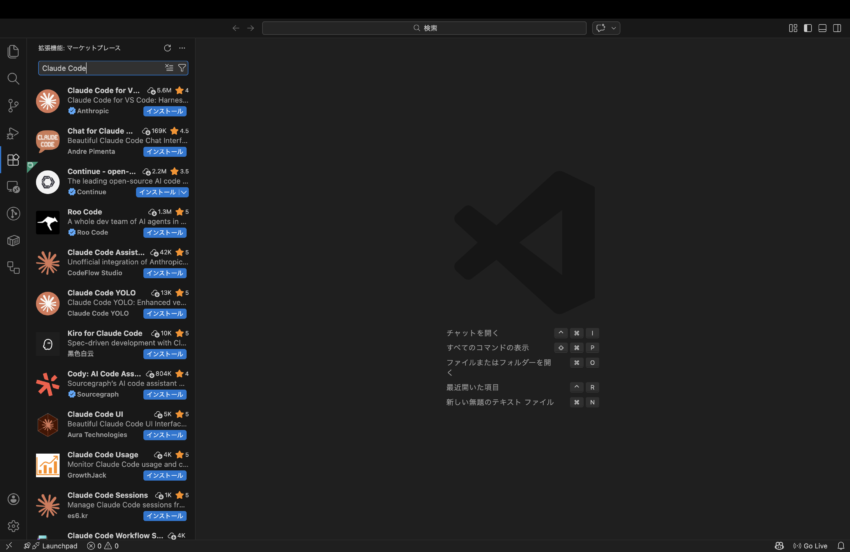
Task: Open the extensions panel more actions menu
Action: 182,48
